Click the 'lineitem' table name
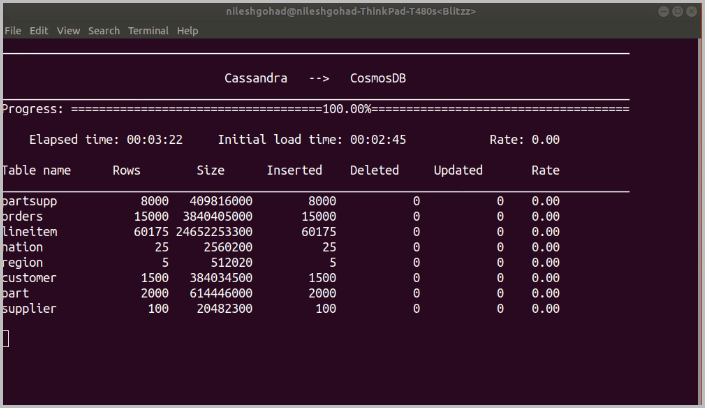 [30, 232]
